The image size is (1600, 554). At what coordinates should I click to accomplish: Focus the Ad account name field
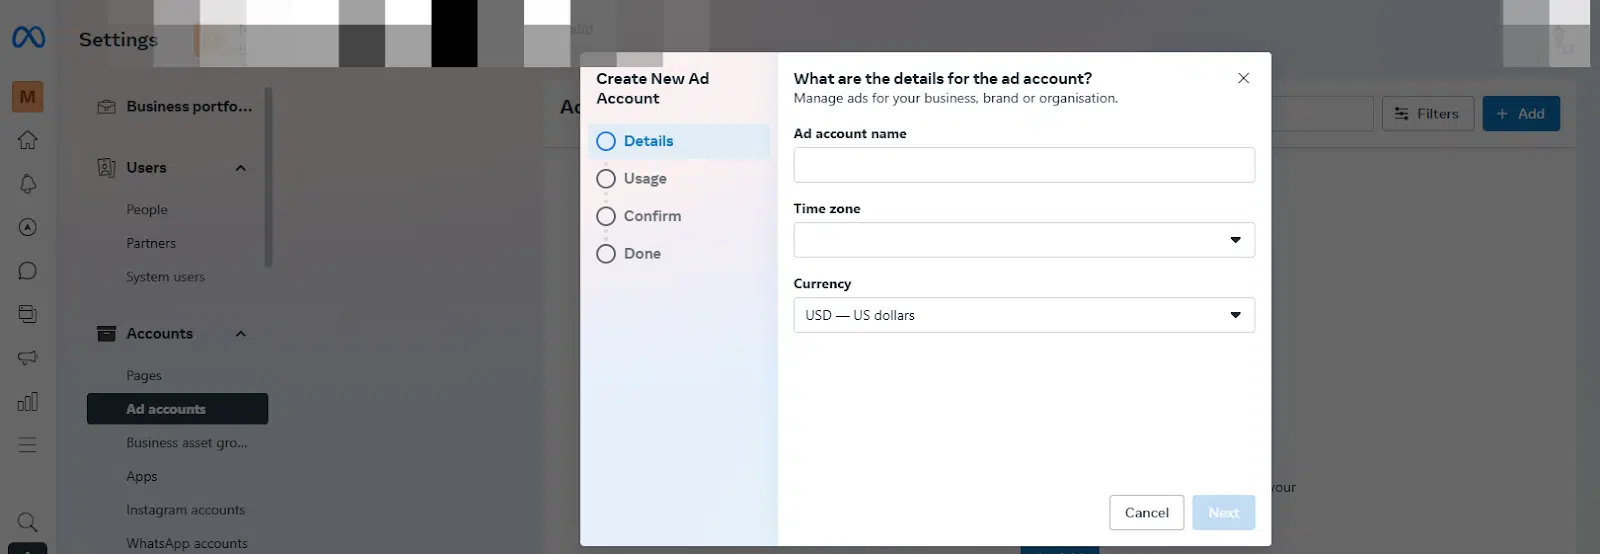[1024, 165]
